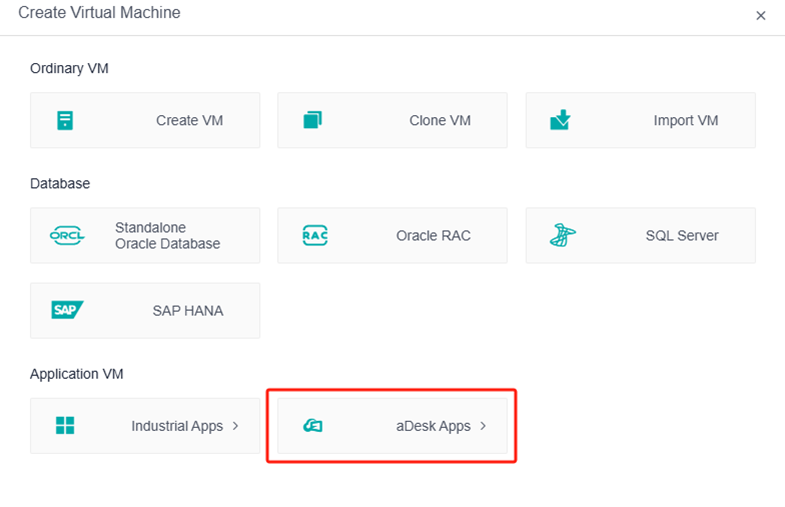Close the Create Virtual Machine dialog

760,16
